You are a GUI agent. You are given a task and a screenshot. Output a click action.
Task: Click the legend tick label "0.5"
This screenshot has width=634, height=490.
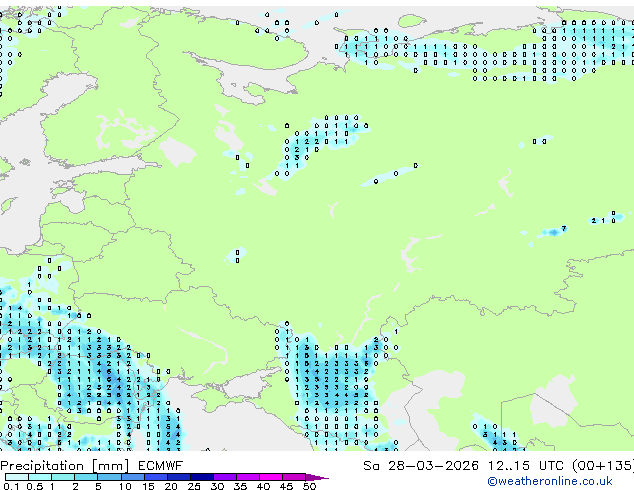[35, 486]
